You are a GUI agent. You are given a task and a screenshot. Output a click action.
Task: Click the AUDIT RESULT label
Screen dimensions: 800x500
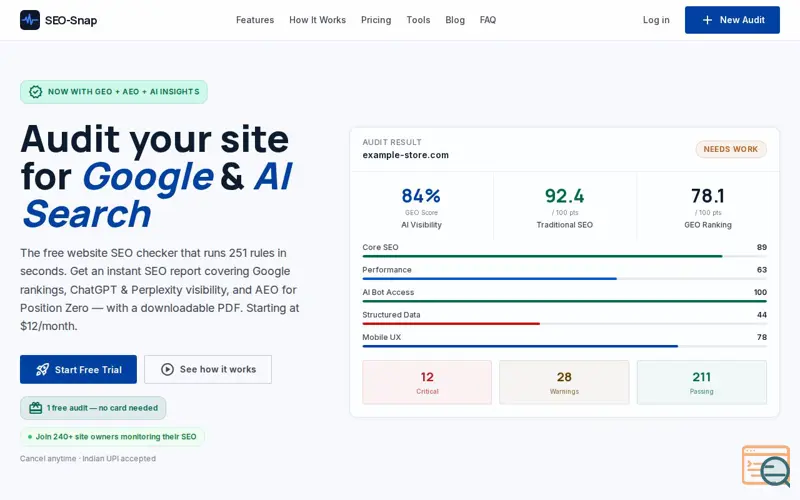392,142
